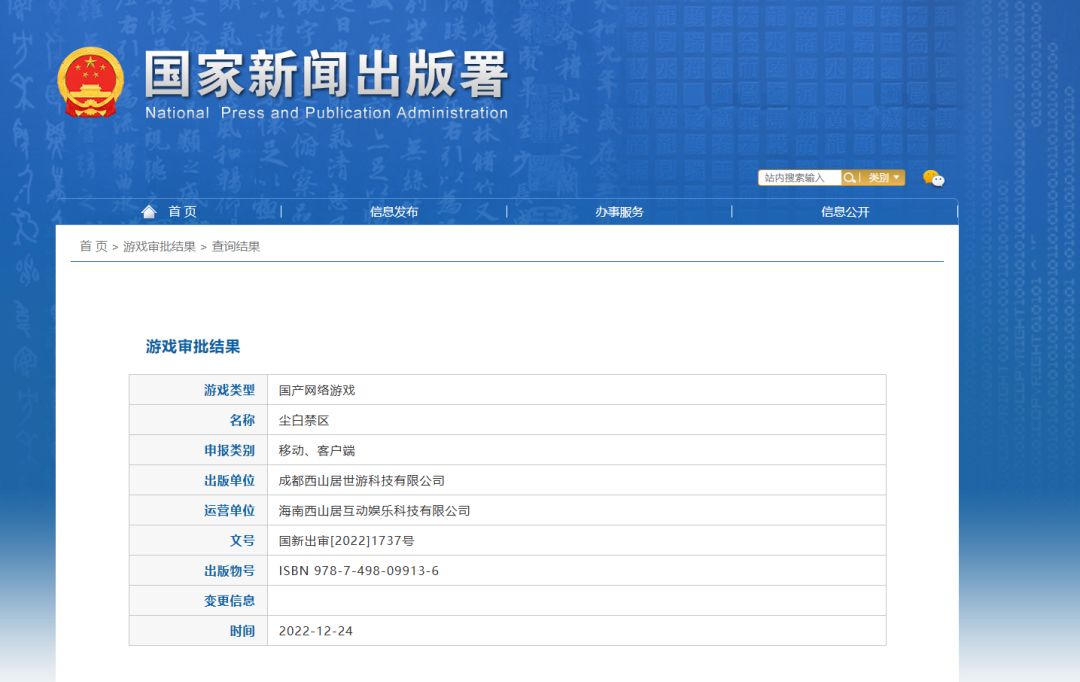Screen dimensions: 1080x682
Task: Open the 首页 navigation menu item
Action: tap(182, 212)
